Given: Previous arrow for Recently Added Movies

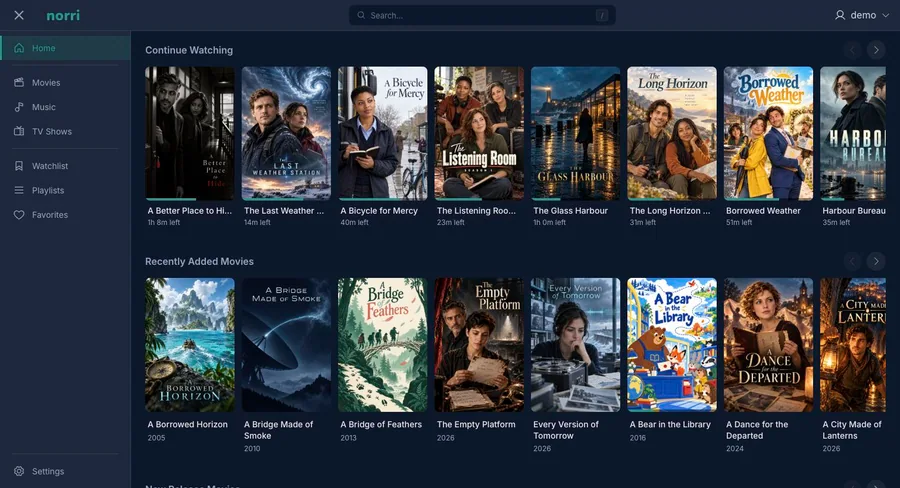Looking at the screenshot, I should (852, 262).
